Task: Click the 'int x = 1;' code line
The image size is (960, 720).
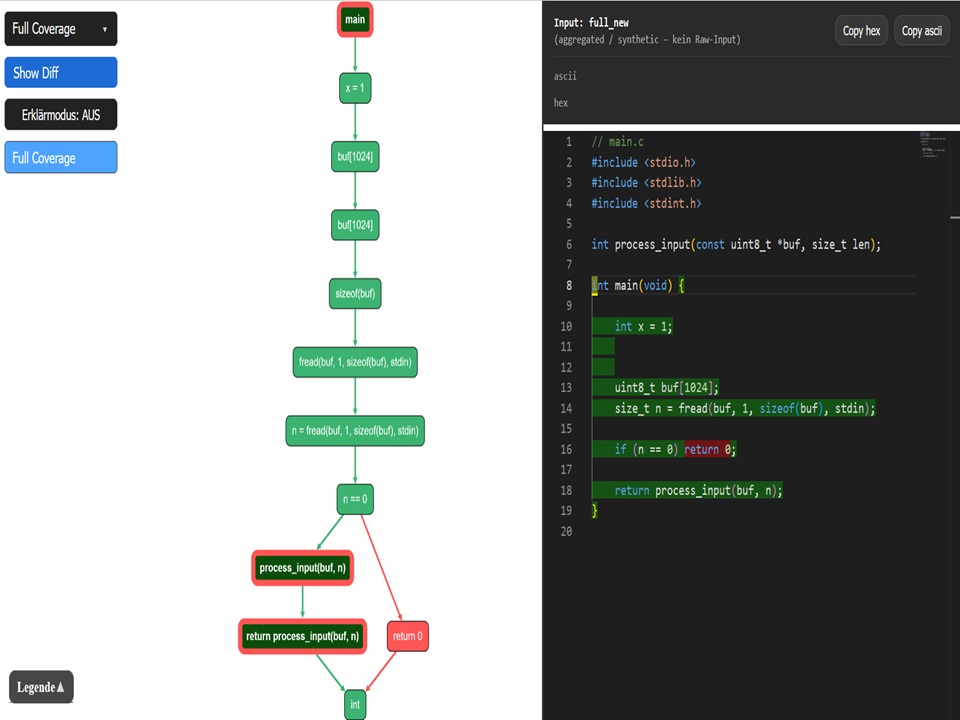Action: 643,326
